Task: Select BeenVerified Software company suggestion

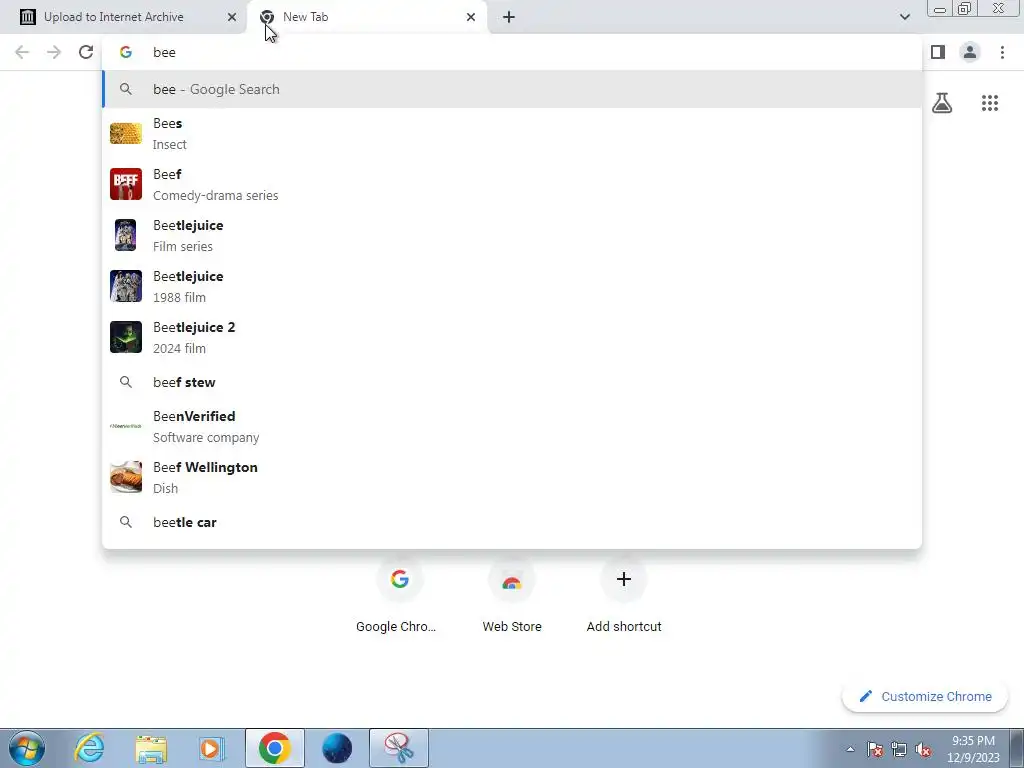Action: (512, 426)
